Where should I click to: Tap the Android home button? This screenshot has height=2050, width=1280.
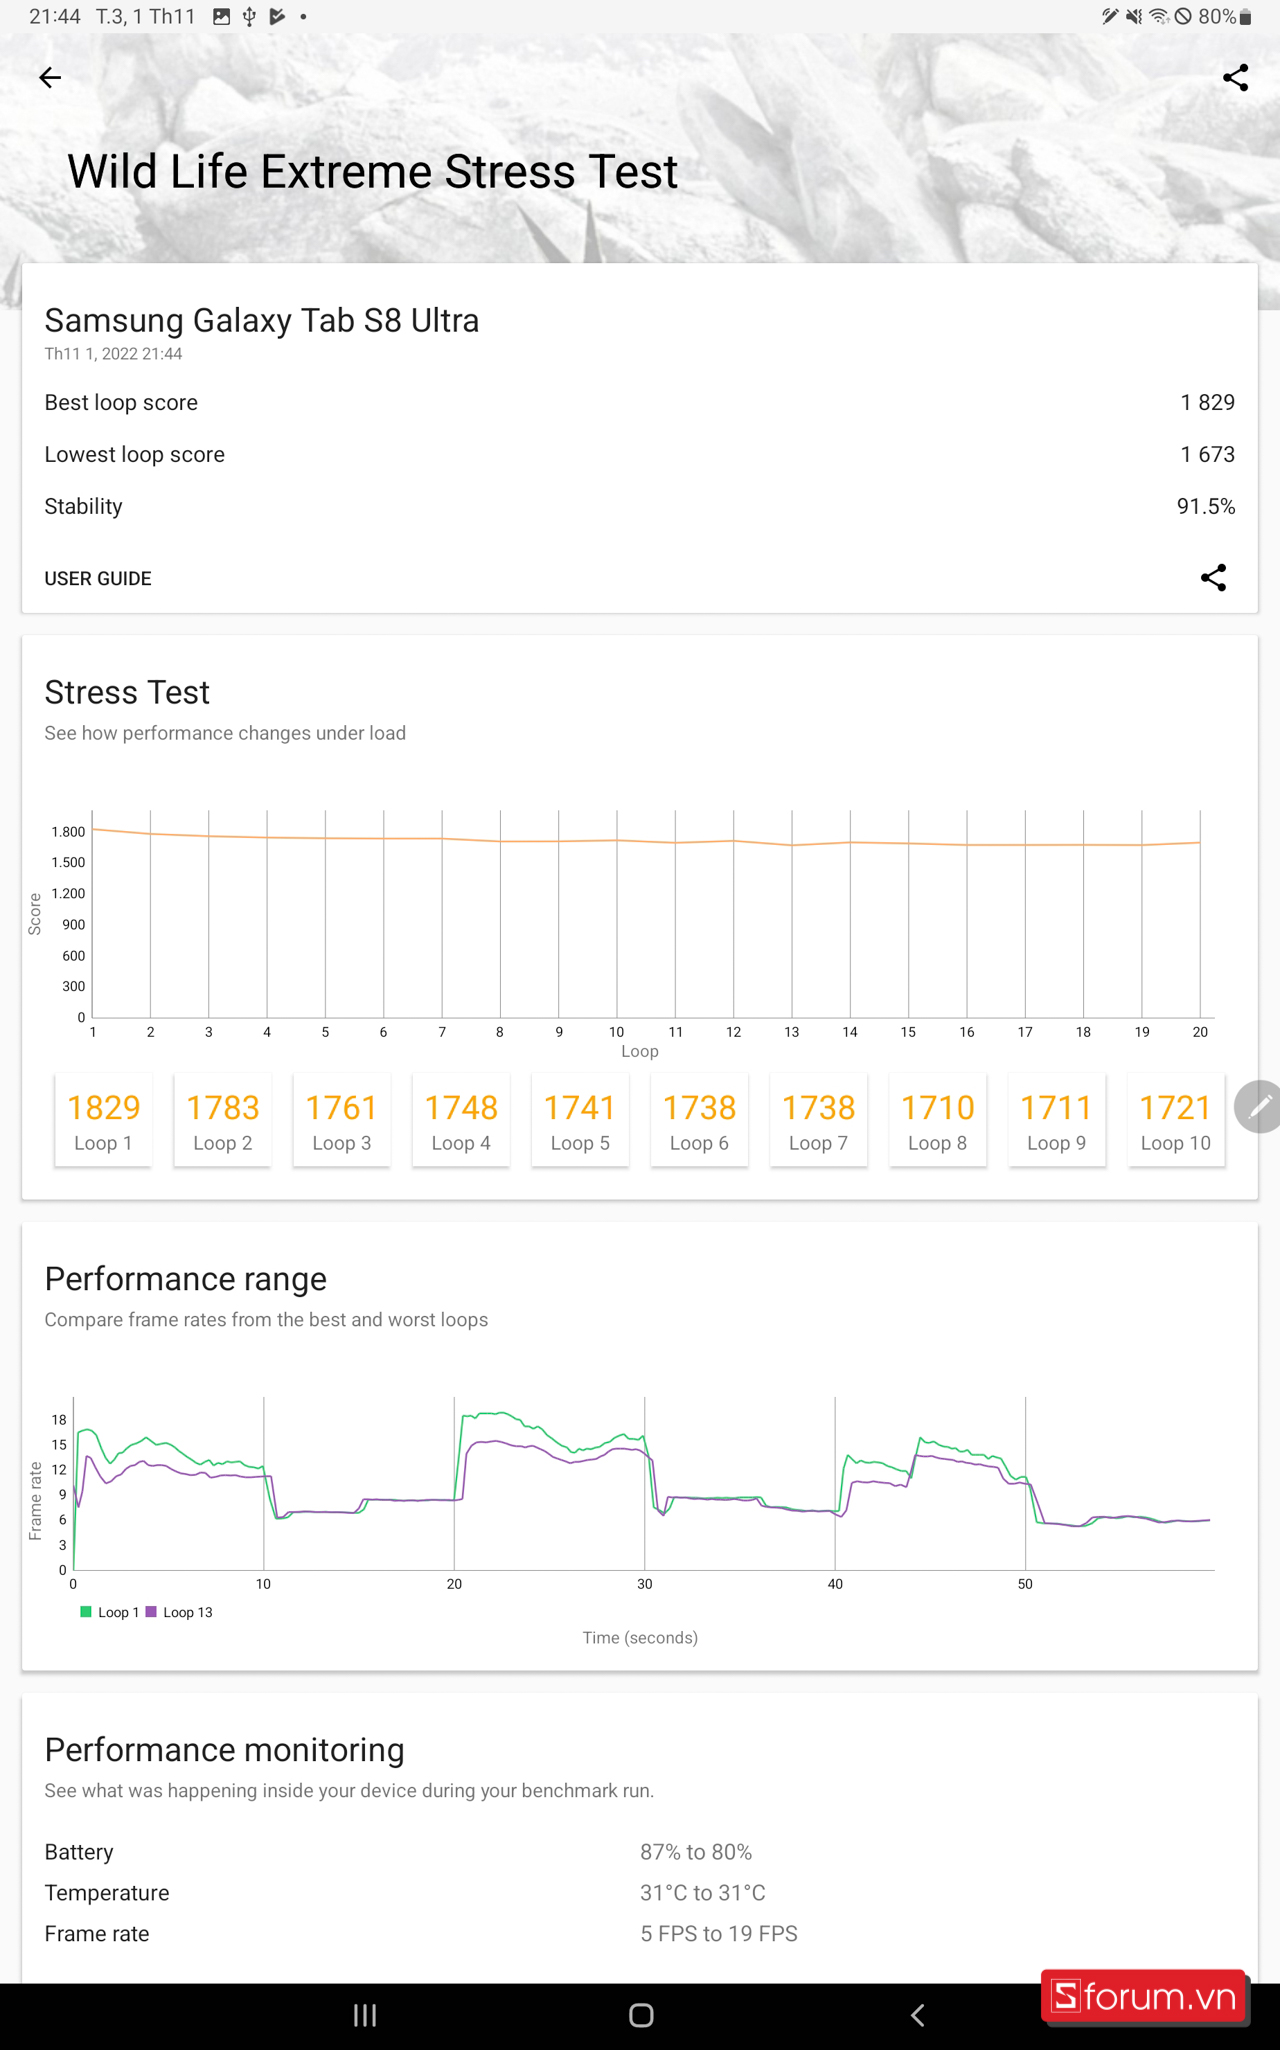pyautogui.click(x=641, y=2015)
